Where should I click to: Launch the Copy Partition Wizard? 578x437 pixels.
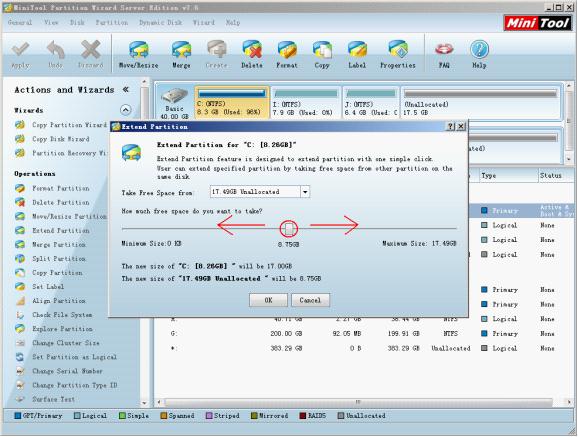tap(61, 125)
